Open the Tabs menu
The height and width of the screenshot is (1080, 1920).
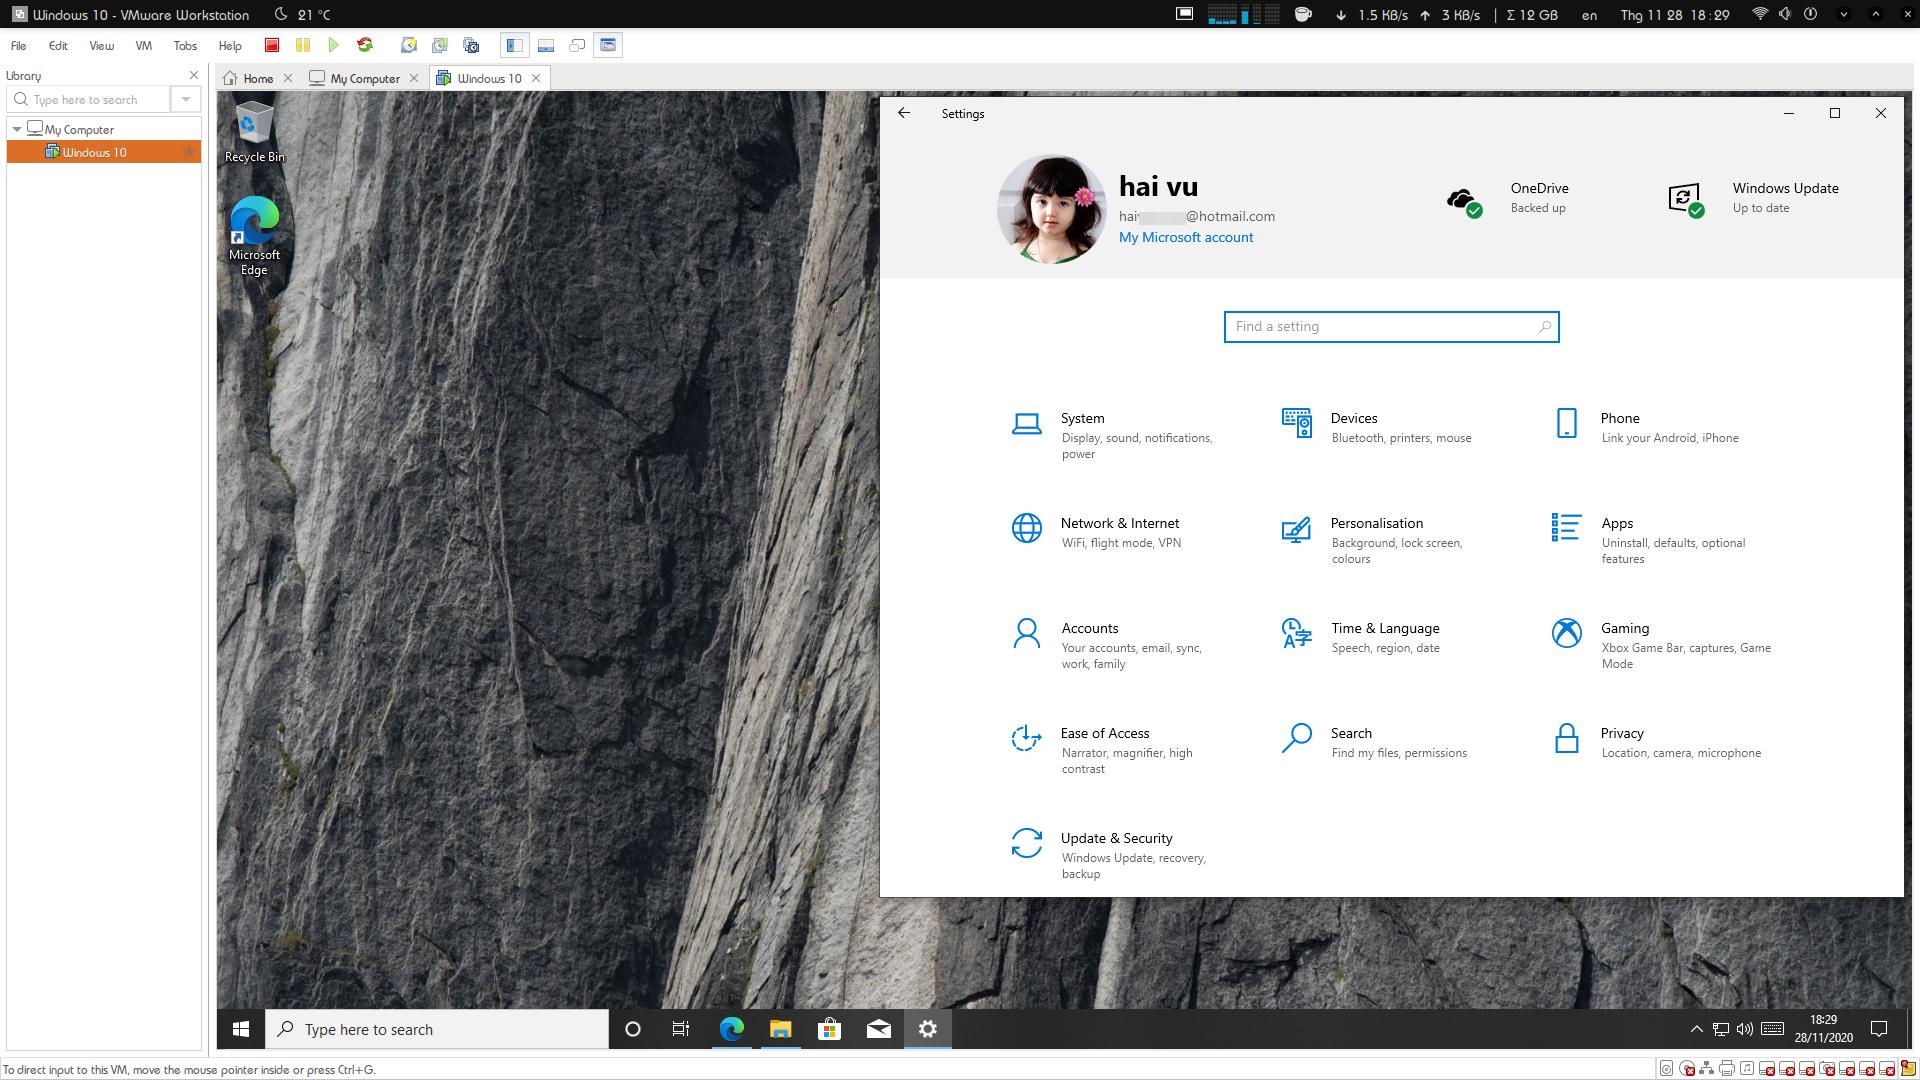tap(185, 46)
